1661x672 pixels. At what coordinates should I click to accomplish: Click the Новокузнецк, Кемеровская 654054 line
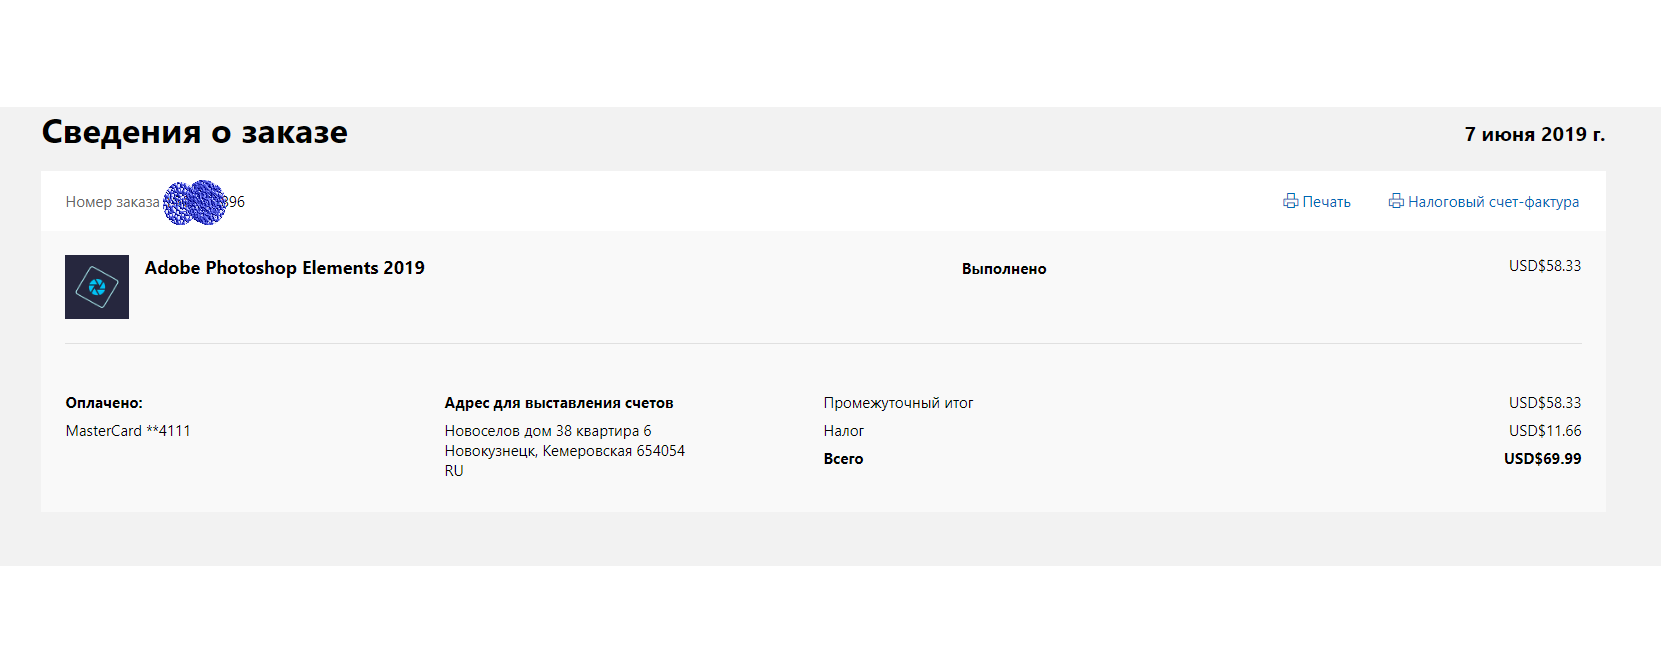565,451
